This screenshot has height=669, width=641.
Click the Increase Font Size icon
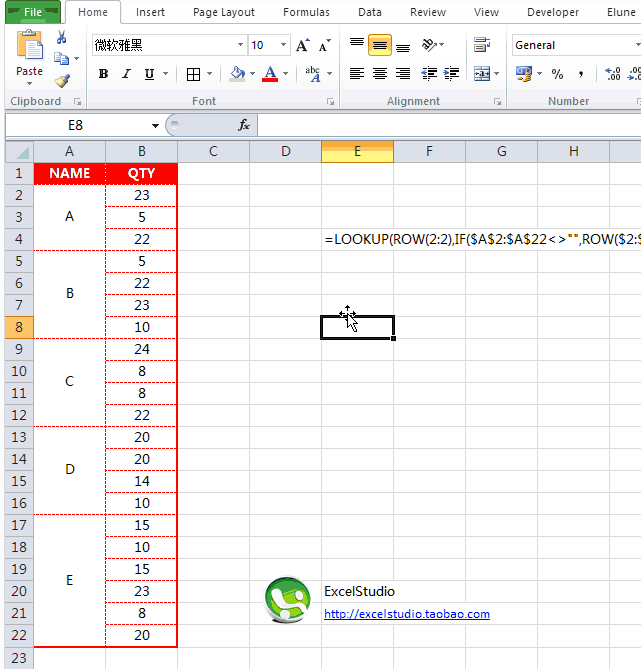tap(301, 46)
